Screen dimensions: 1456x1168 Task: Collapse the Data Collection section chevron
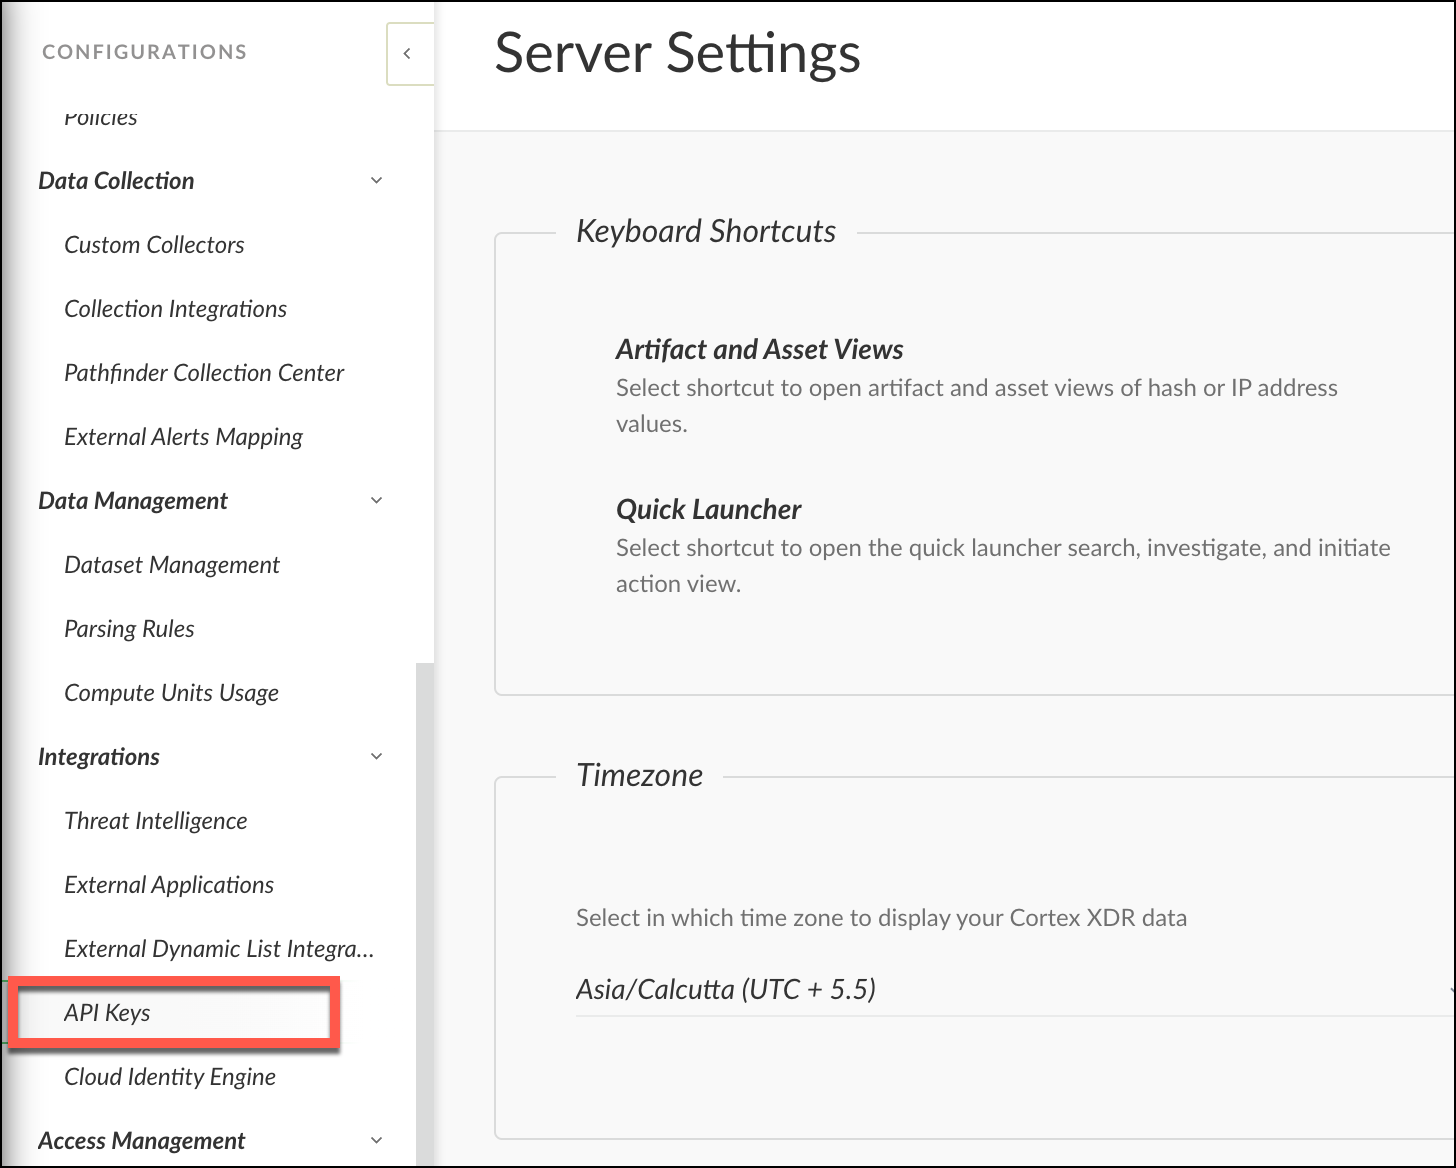376,181
